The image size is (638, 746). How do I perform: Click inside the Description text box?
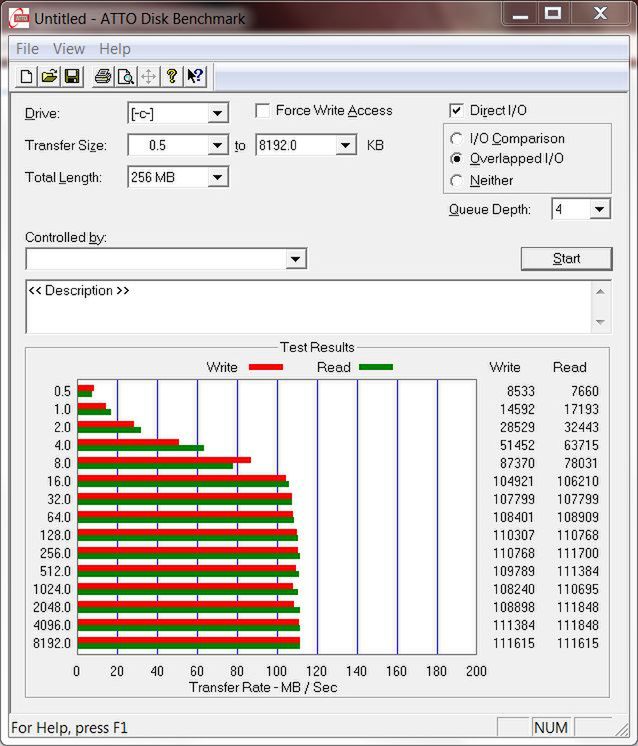point(308,307)
